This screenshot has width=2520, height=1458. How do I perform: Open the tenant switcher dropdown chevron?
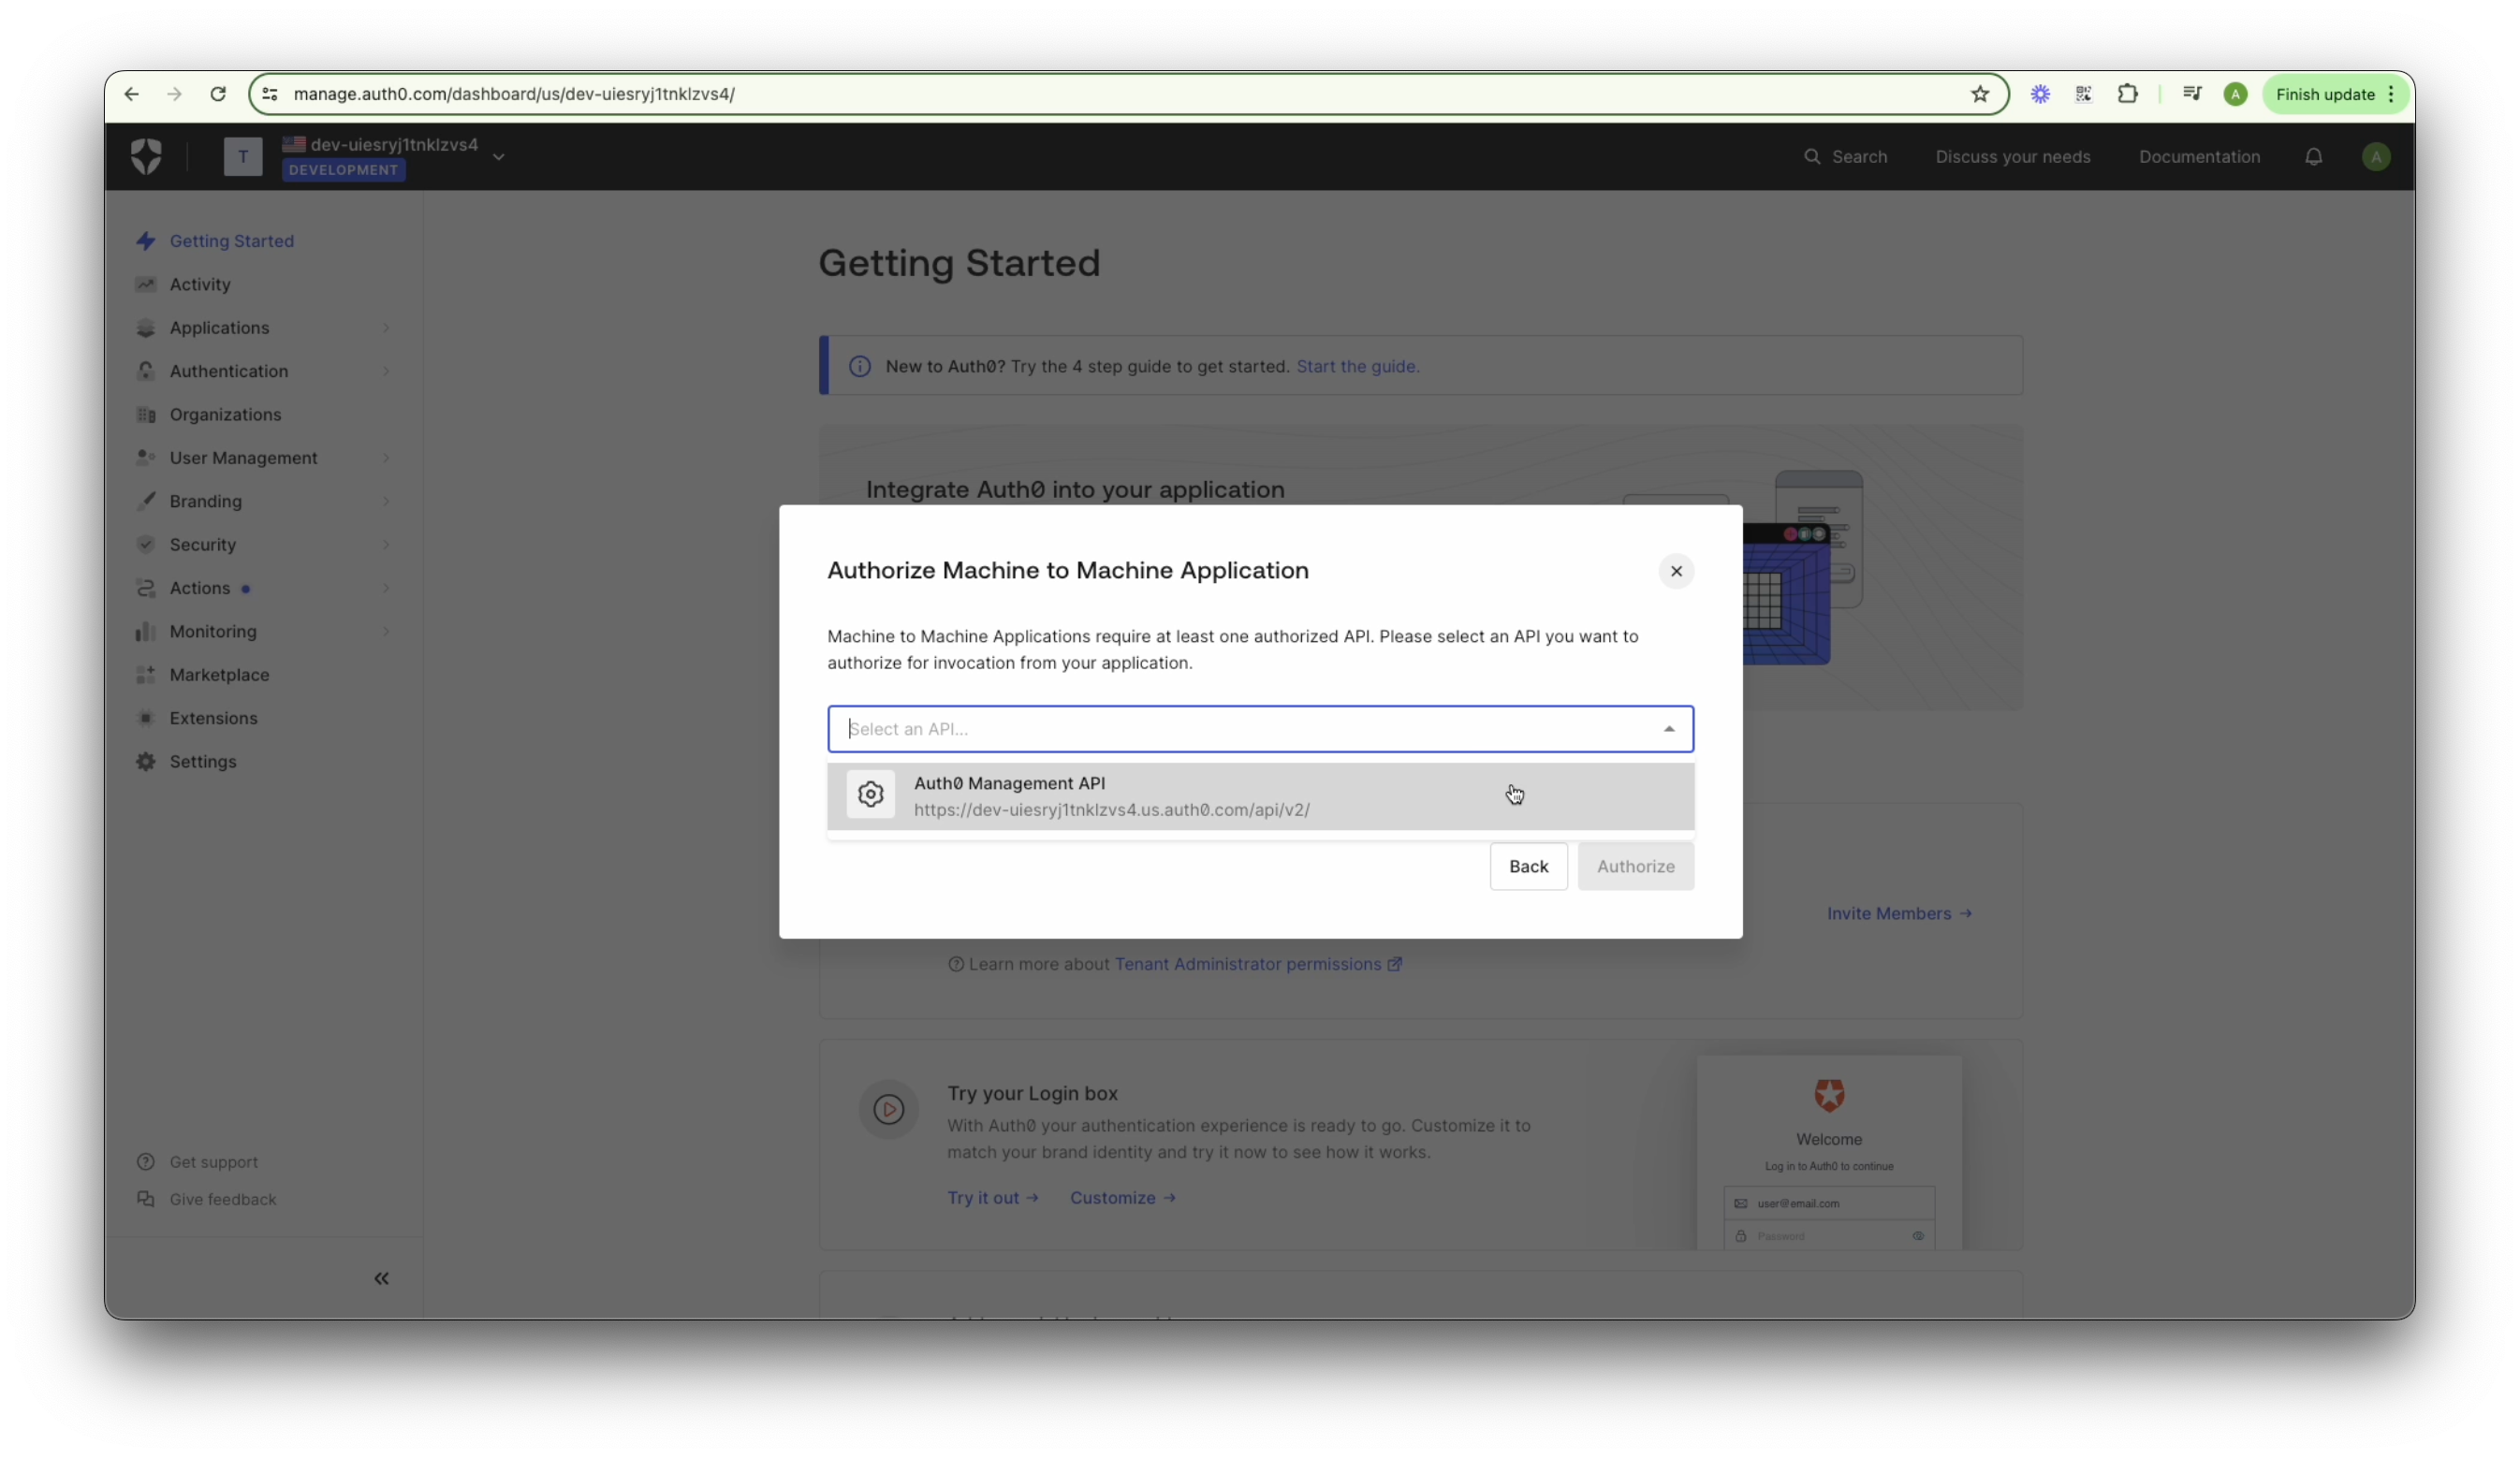click(498, 157)
